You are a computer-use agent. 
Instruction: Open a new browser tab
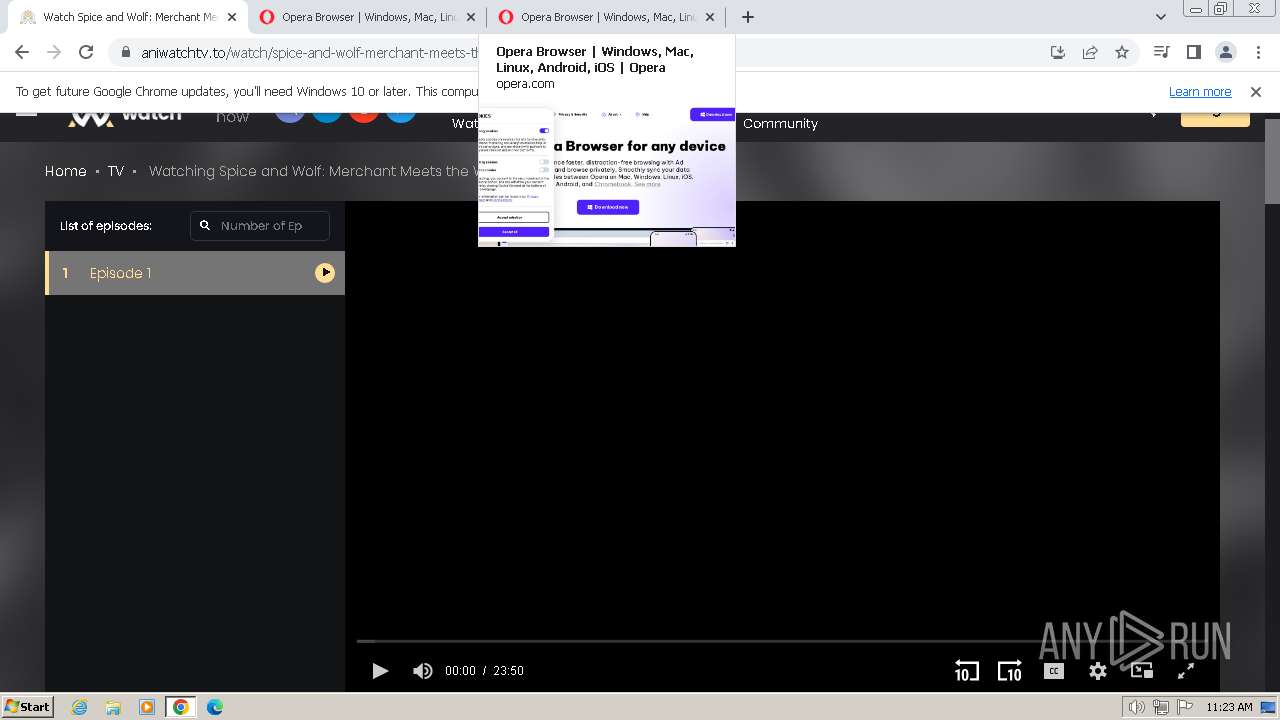pyautogui.click(x=748, y=17)
